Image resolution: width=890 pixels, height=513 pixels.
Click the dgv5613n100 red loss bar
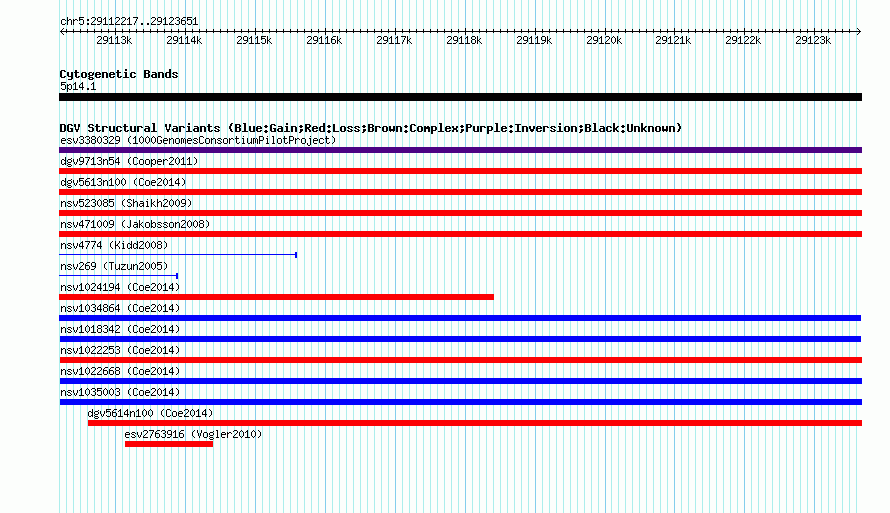click(x=460, y=192)
